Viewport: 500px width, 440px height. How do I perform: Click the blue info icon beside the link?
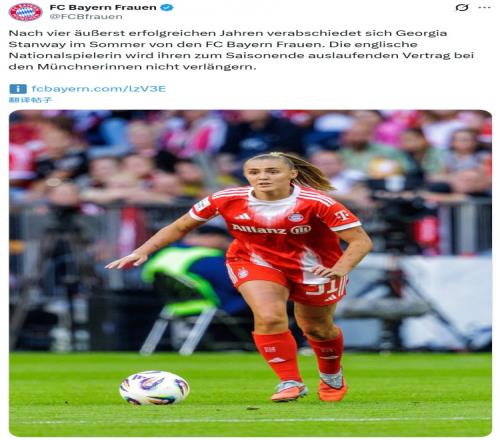point(18,89)
